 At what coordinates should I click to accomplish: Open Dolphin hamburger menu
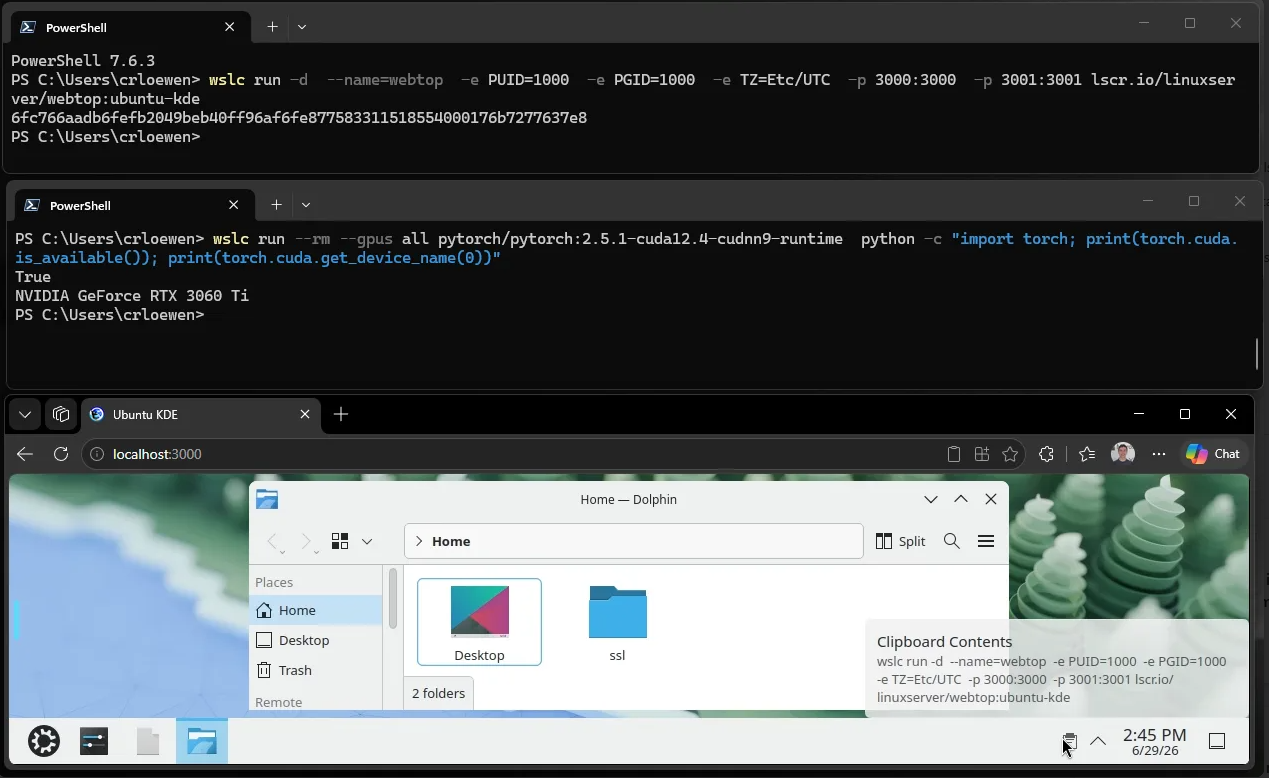coord(985,541)
